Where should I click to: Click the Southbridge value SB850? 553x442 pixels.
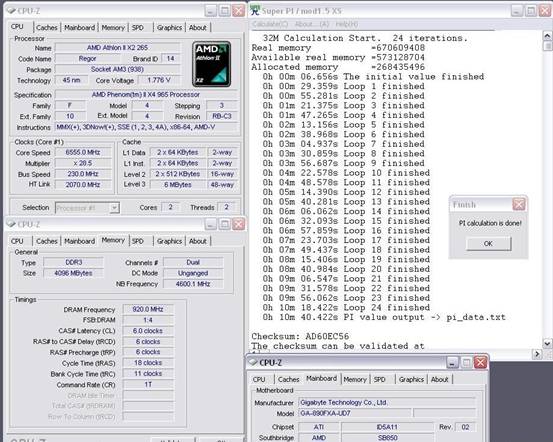coord(387,437)
